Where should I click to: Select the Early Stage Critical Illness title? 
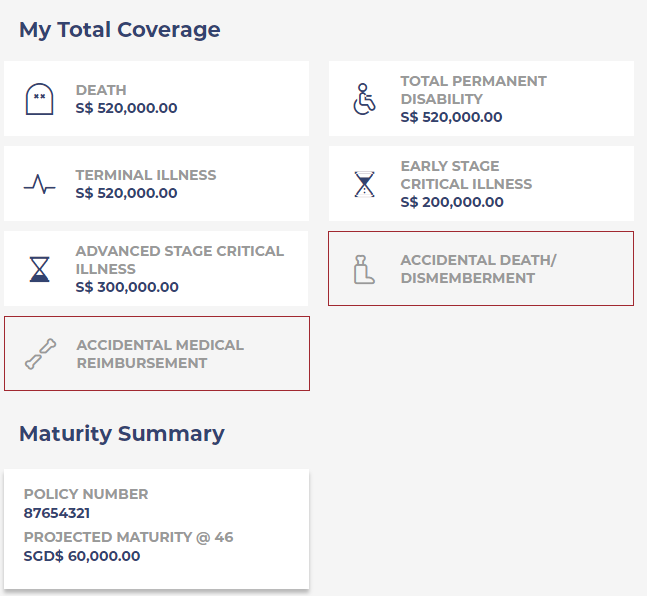(466, 175)
